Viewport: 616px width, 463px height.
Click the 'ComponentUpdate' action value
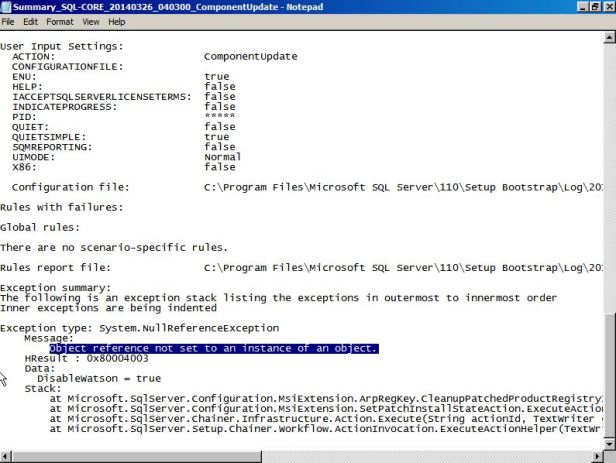tap(251, 57)
